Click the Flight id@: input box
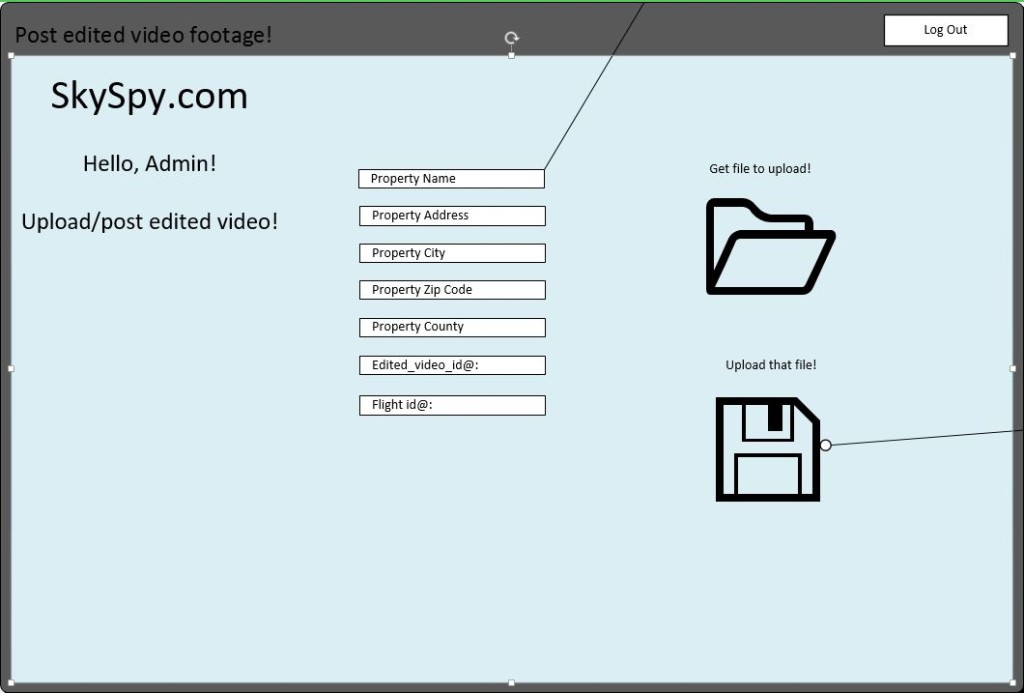Screen dimensions: 1024x693 pos(452,405)
